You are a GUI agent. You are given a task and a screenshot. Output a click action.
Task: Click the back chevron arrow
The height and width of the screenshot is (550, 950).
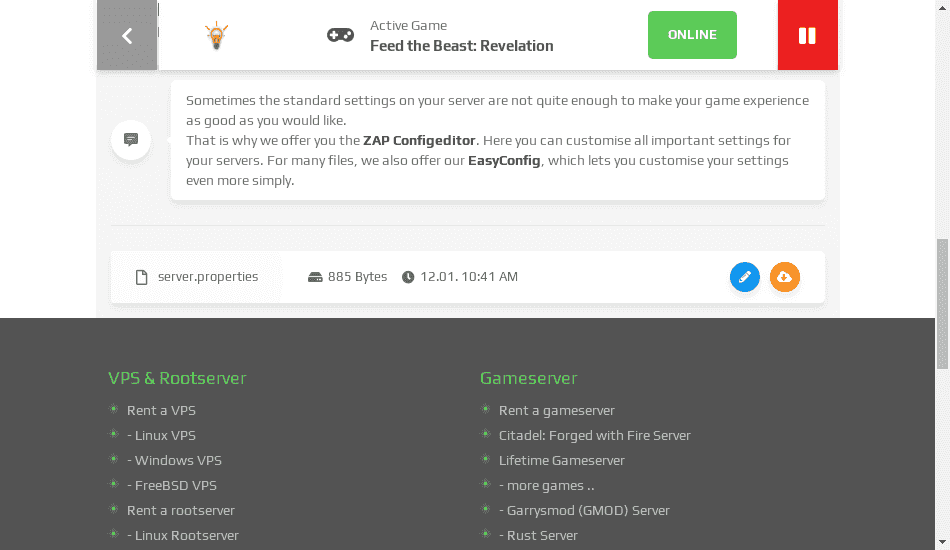(127, 36)
